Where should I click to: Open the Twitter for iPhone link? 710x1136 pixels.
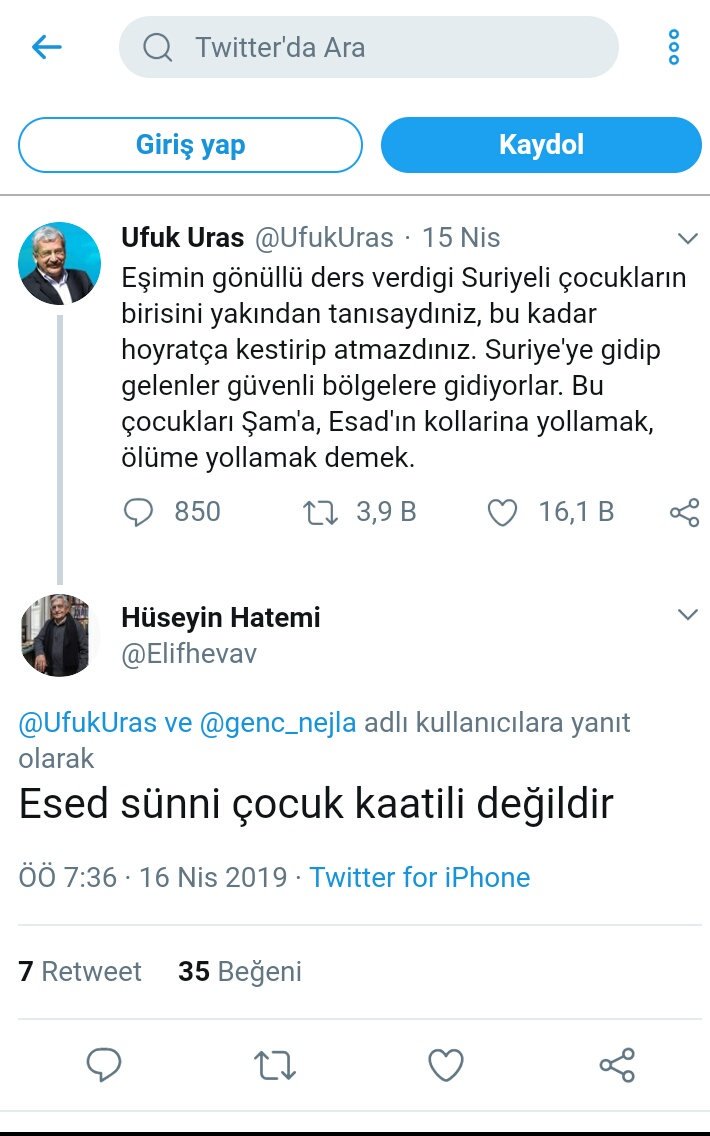pos(419,877)
